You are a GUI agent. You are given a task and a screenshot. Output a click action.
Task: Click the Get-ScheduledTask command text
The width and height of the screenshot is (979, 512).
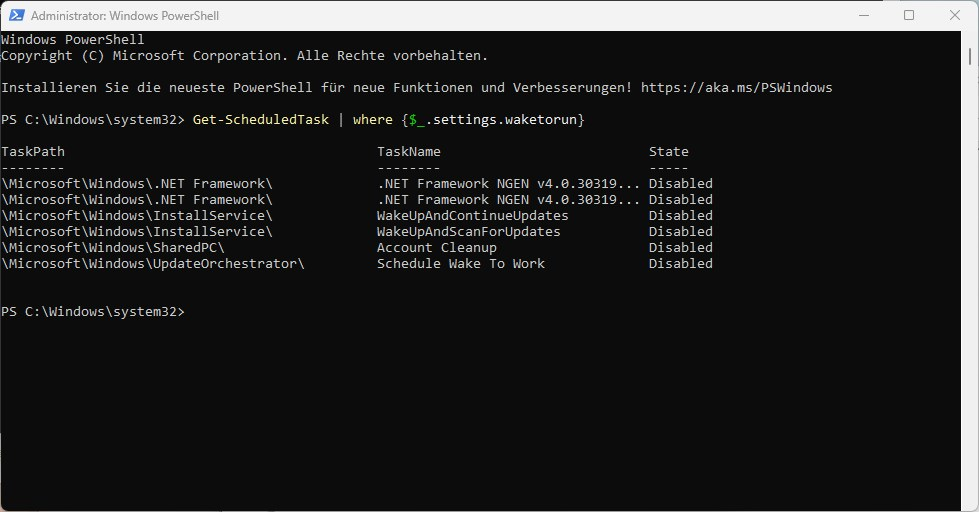coord(260,119)
